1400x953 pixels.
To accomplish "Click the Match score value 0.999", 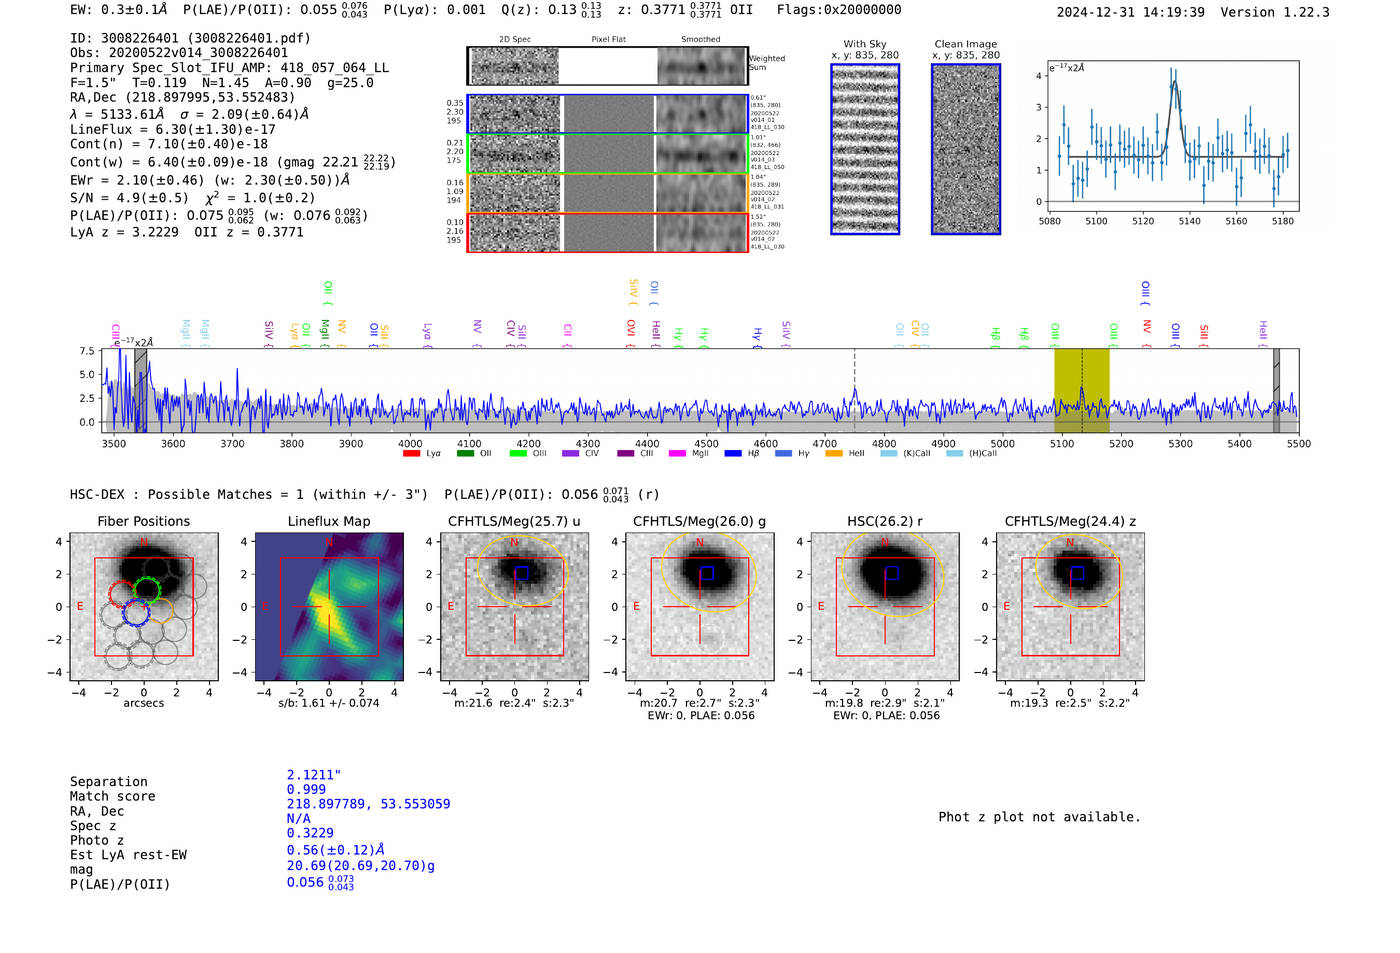I will [x=306, y=790].
